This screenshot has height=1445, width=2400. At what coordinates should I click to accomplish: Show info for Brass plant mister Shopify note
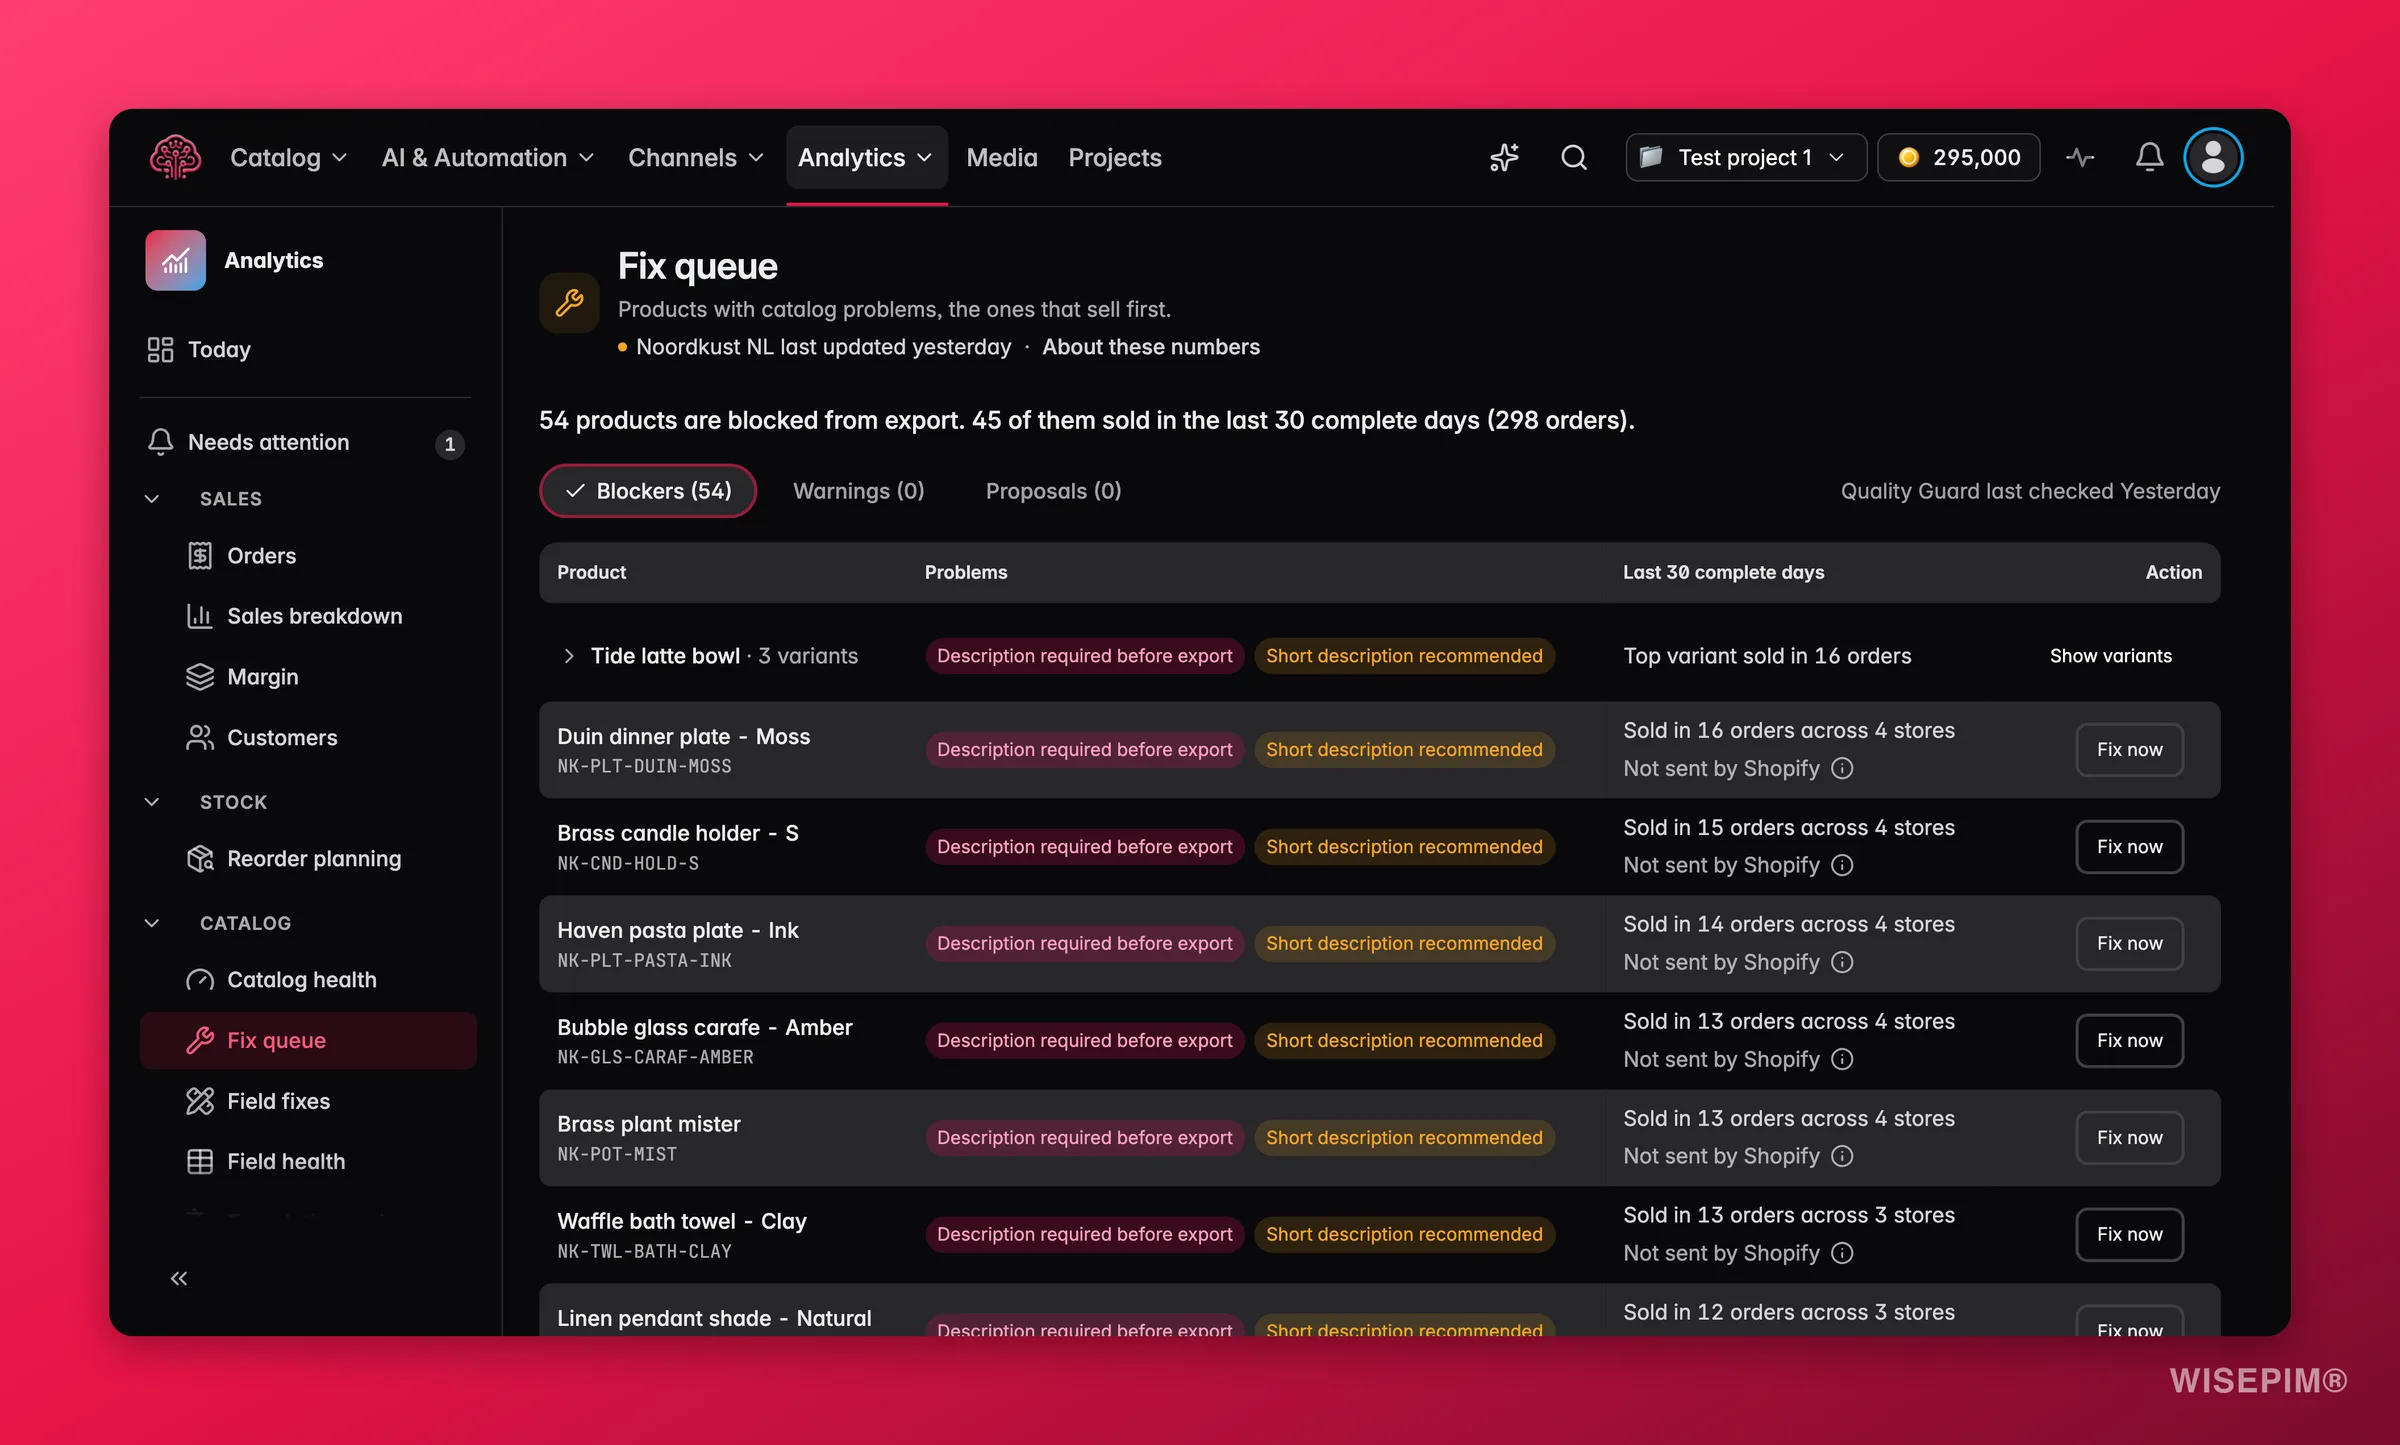[x=1842, y=1156]
